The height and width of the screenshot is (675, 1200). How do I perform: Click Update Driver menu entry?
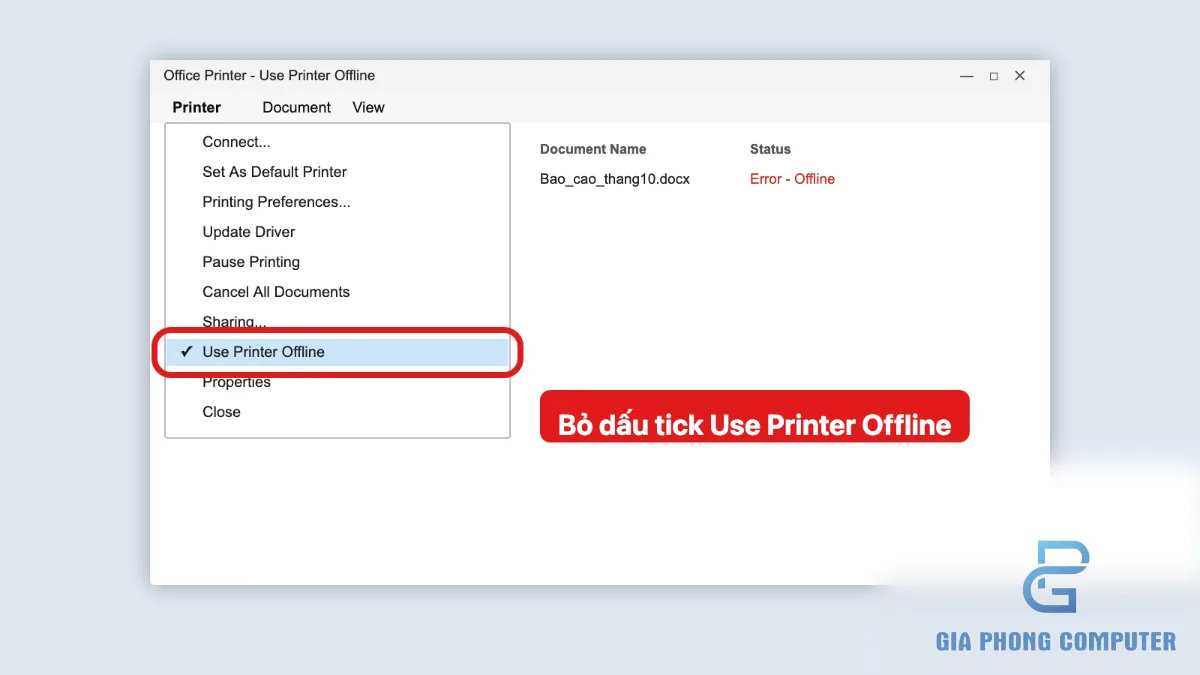[337, 232]
